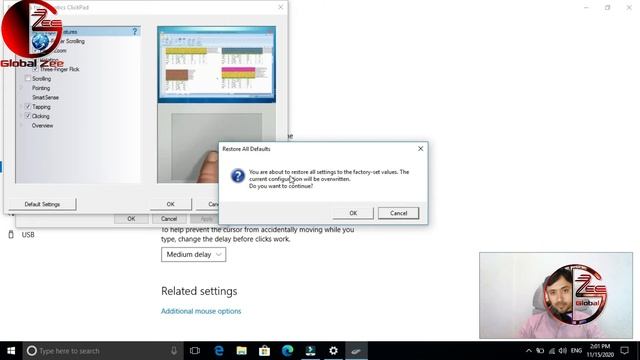The image size is (640, 360).
Task: Cancel the Restore All Defaults dialog
Action: coord(398,213)
